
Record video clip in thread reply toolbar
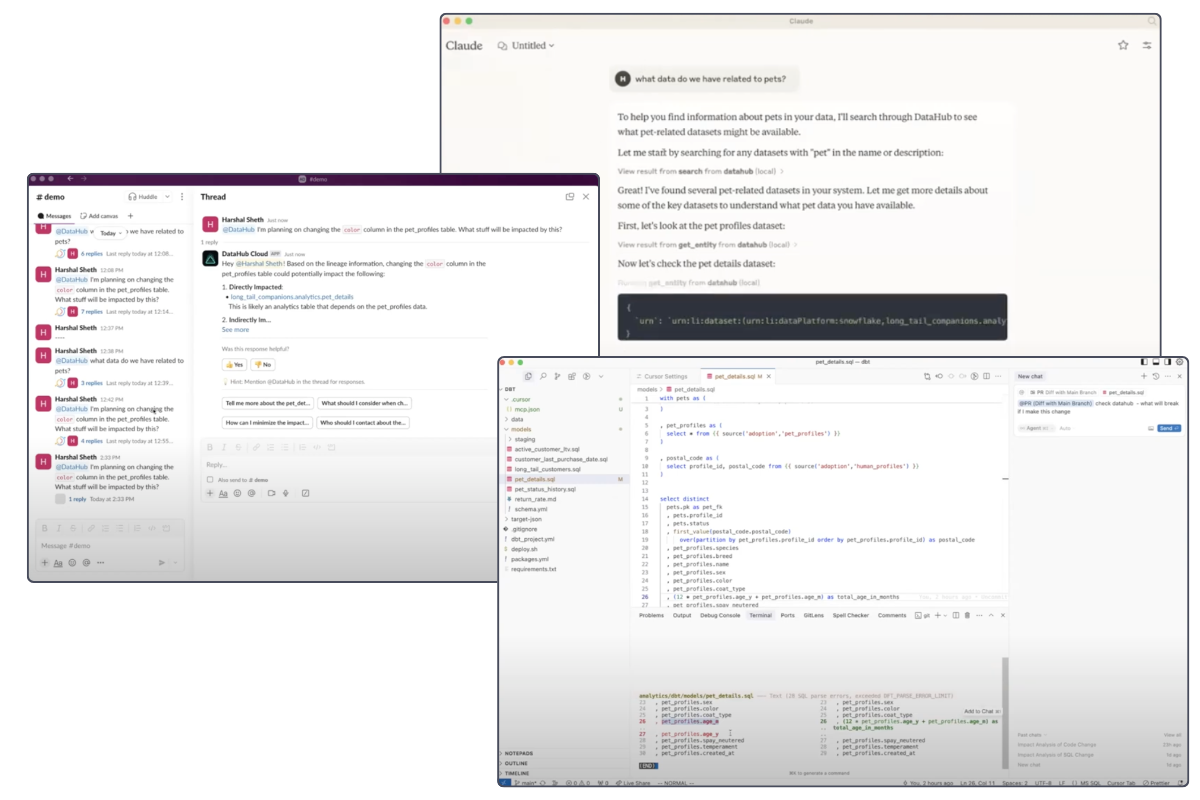coord(271,493)
